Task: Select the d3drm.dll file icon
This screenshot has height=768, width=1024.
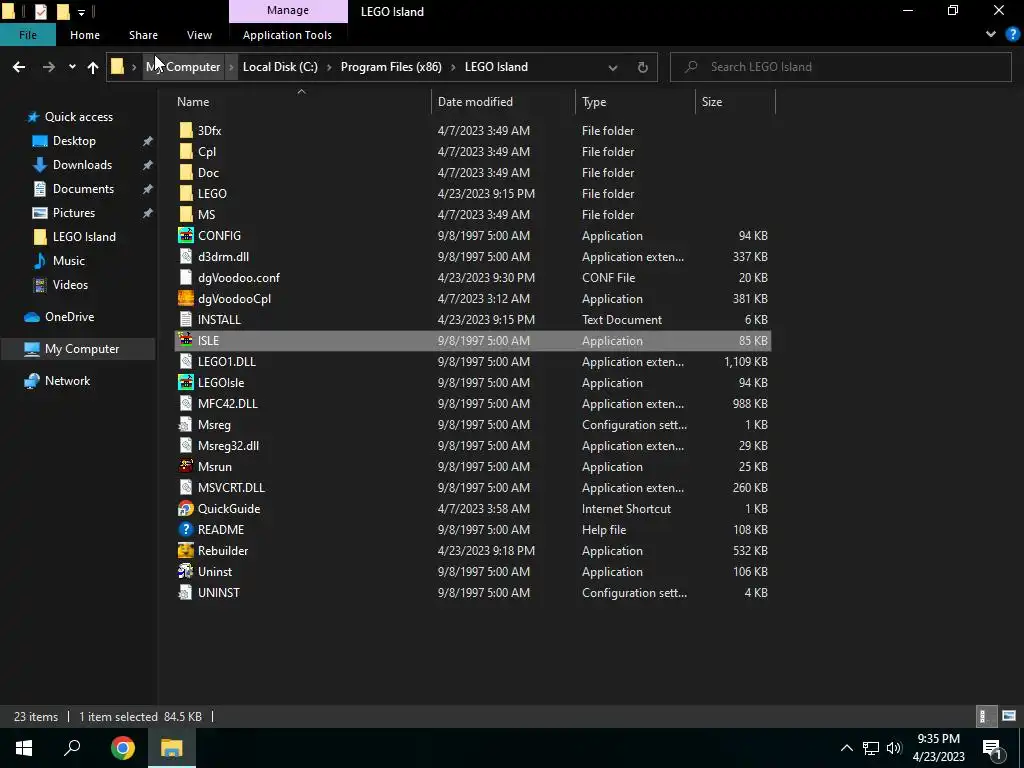Action: tap(186, 257)
